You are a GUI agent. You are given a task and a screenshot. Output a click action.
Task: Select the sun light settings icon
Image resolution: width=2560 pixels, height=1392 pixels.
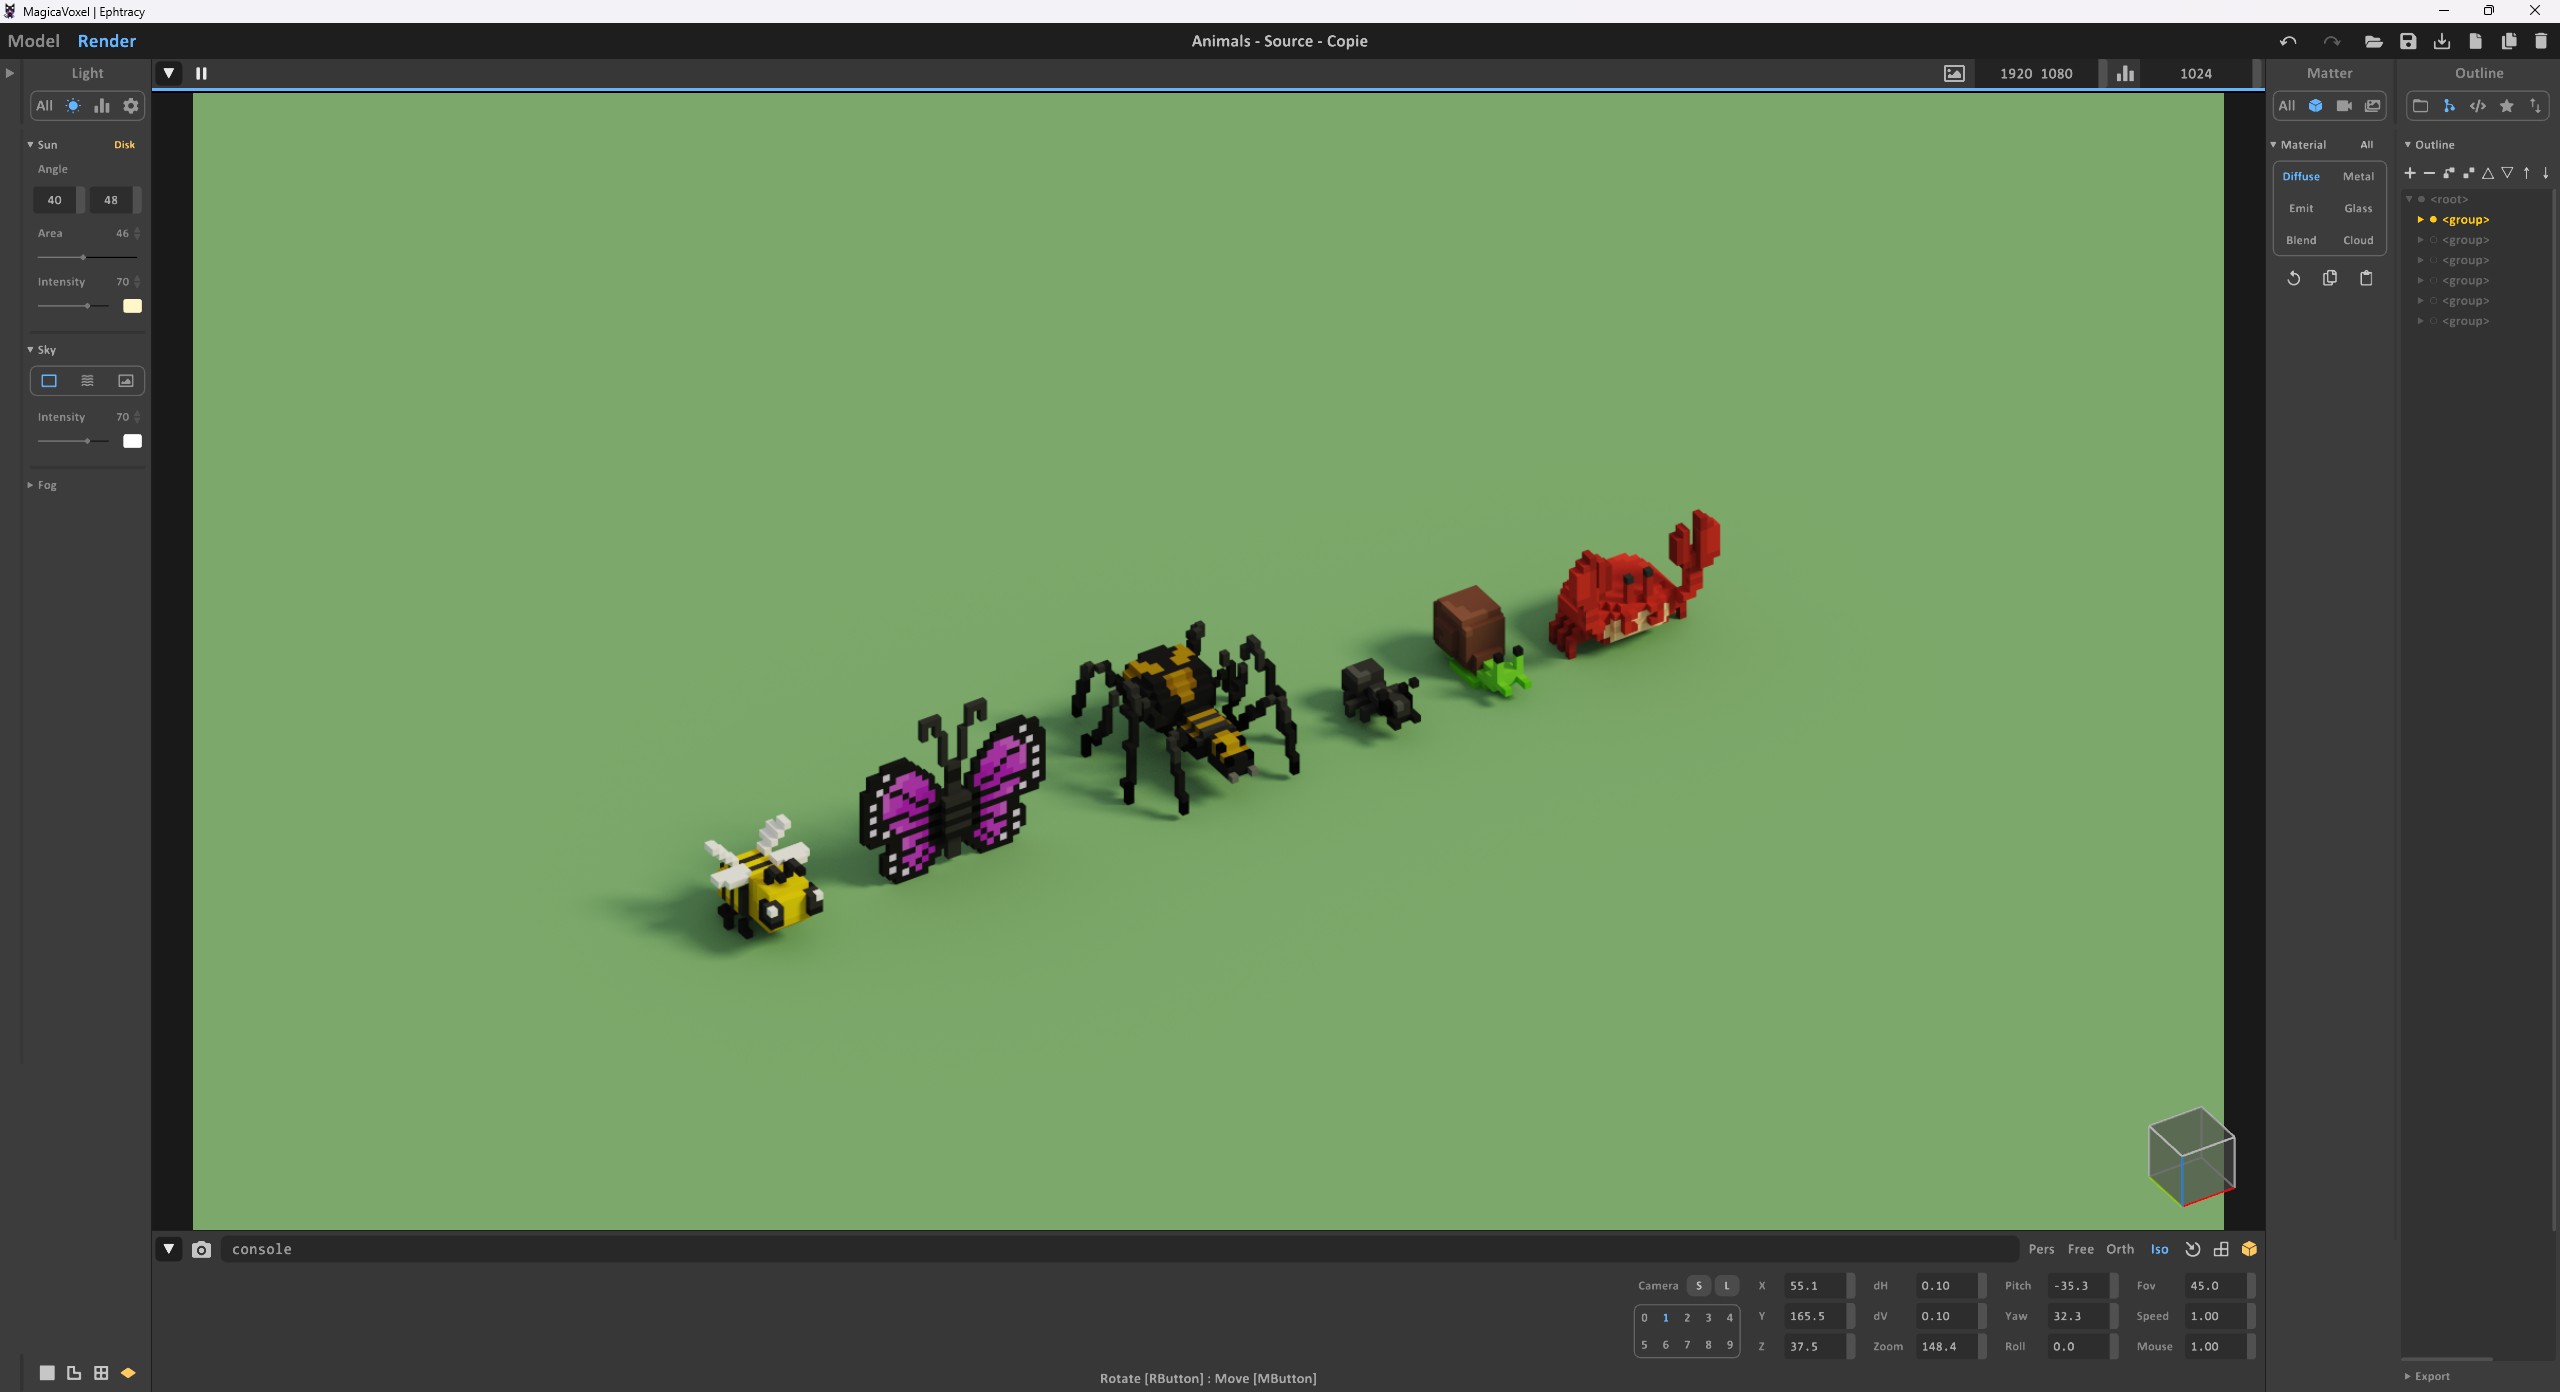73,106
